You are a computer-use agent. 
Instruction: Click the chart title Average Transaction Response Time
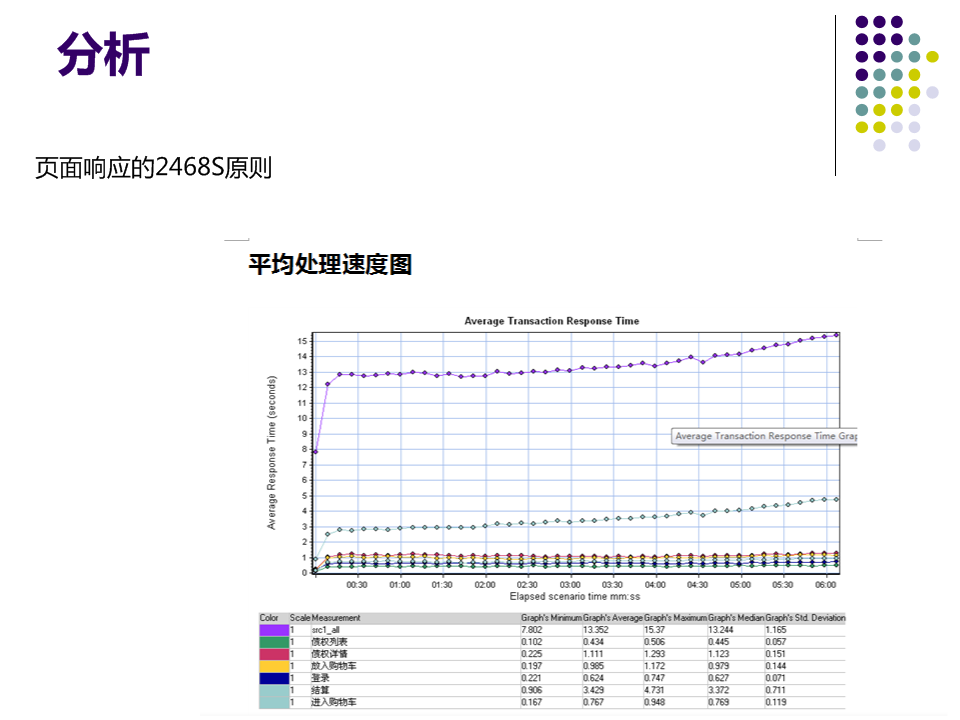pos(552,321)
